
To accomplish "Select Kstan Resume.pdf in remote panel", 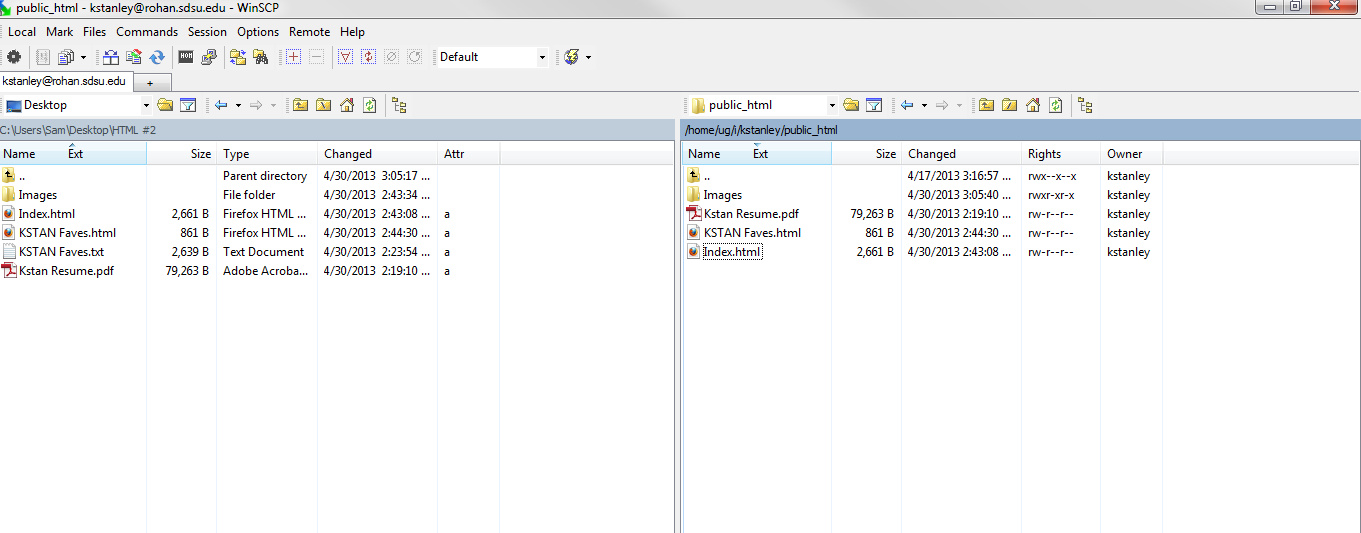I will pyautogui.click(x=751, y=214).
